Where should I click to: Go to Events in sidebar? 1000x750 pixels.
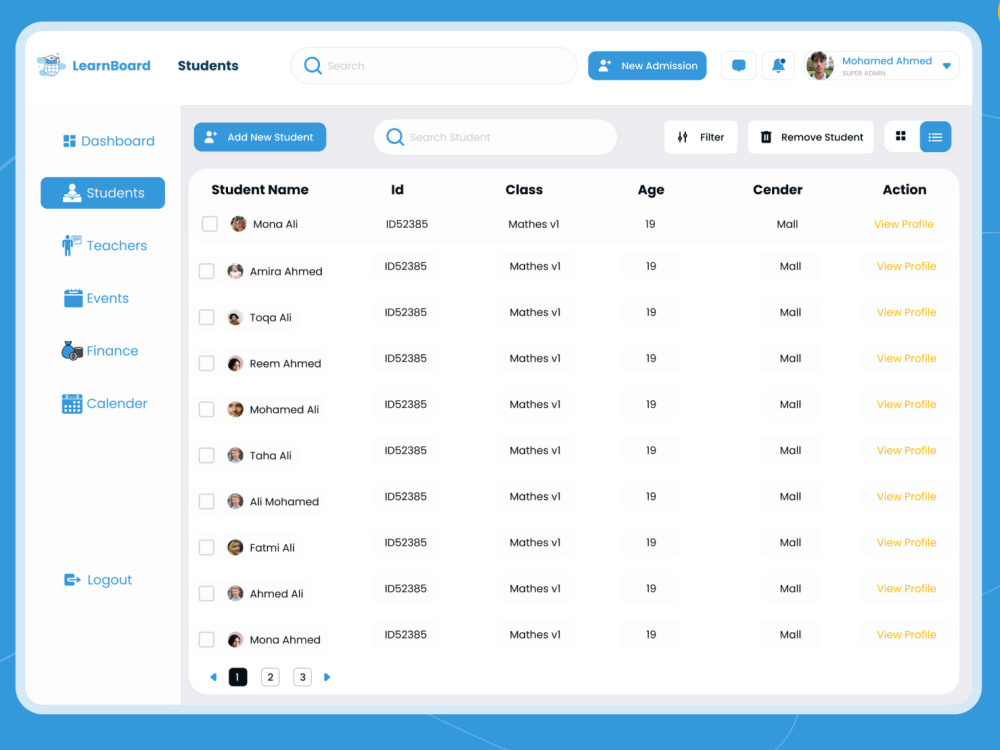[x=96, y=298]
